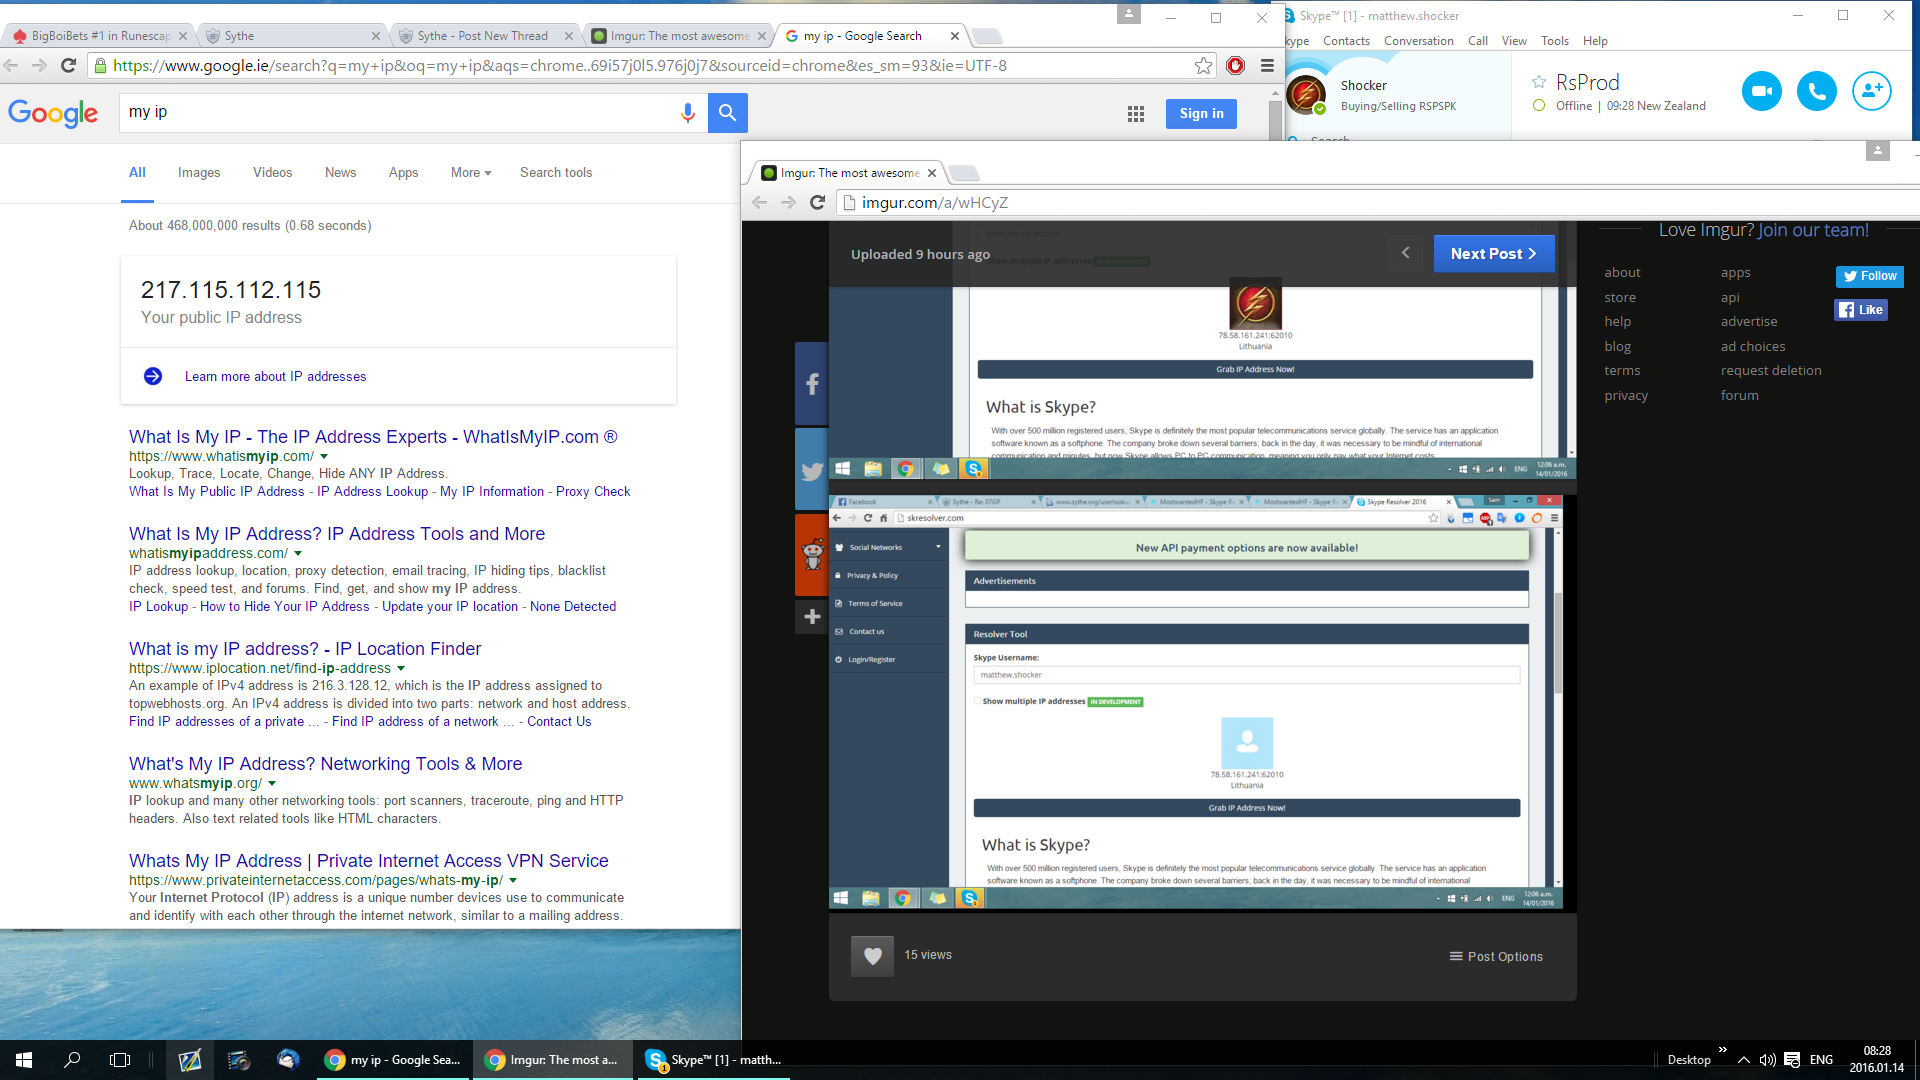Screen dimensions: 1920x1080
Task: Share Imgur post on Twitter sidebar
Action: pyautogui.click(x=811, y=470)
